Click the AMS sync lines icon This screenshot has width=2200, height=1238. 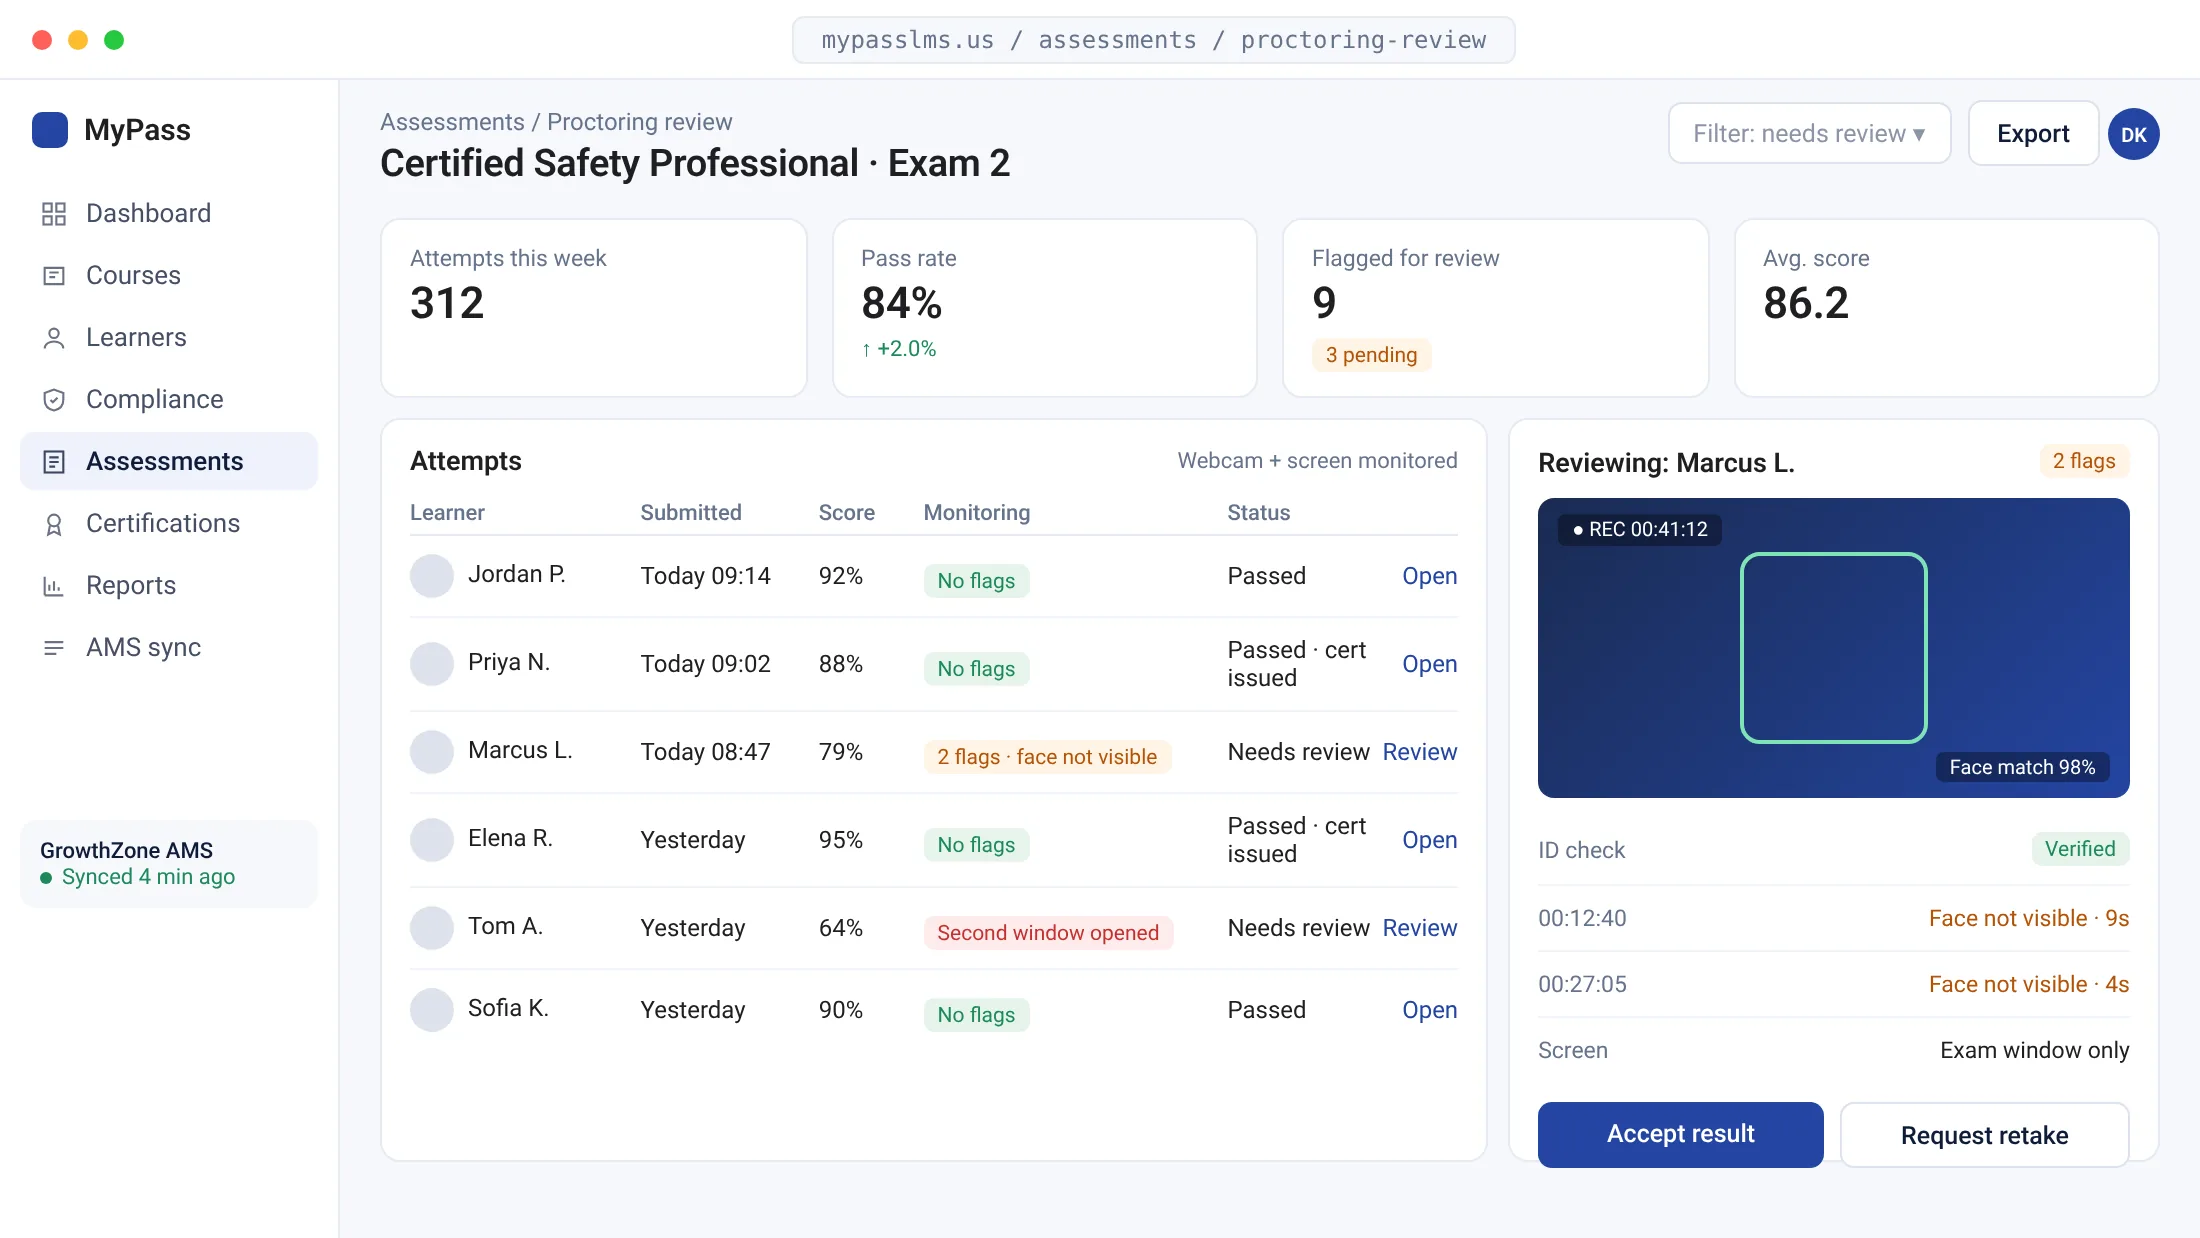click(54, 648)
